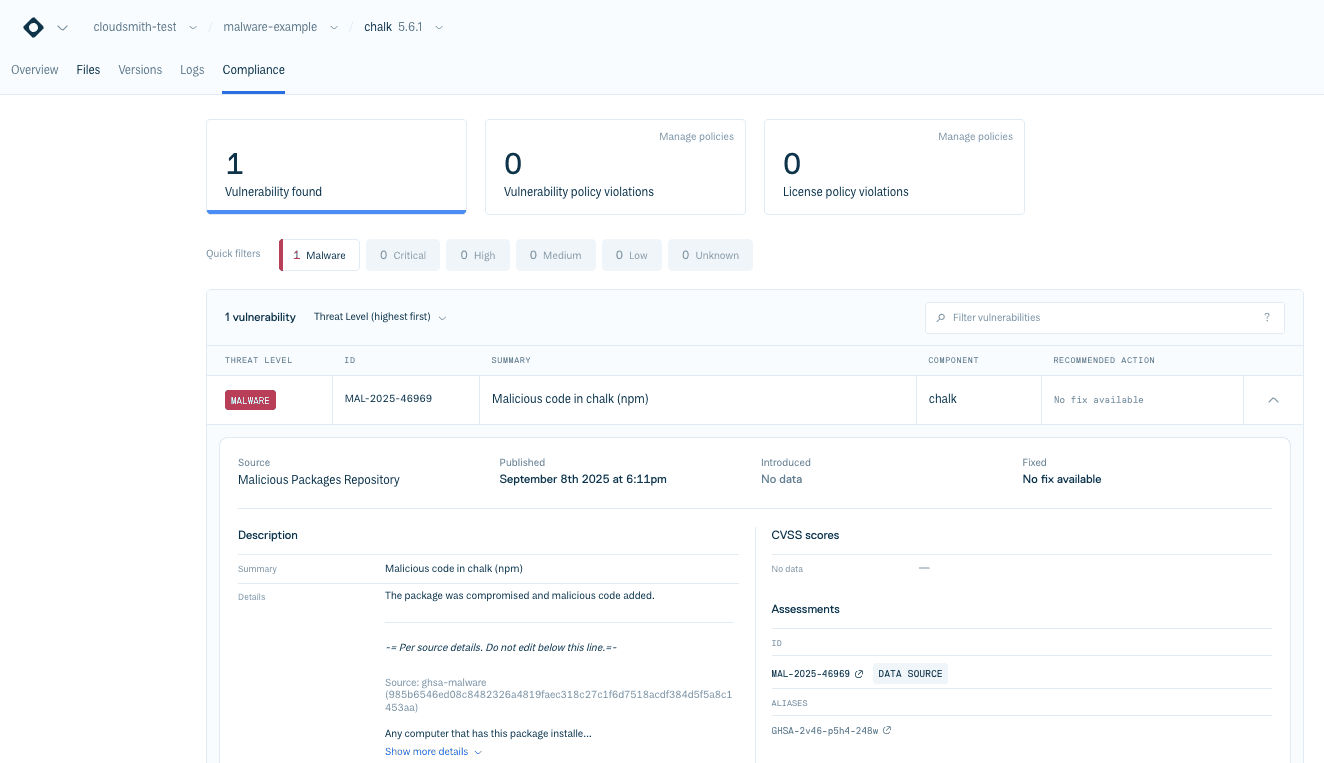Open the Versions tab
The image size is (1324, 763).
(140, 70)
